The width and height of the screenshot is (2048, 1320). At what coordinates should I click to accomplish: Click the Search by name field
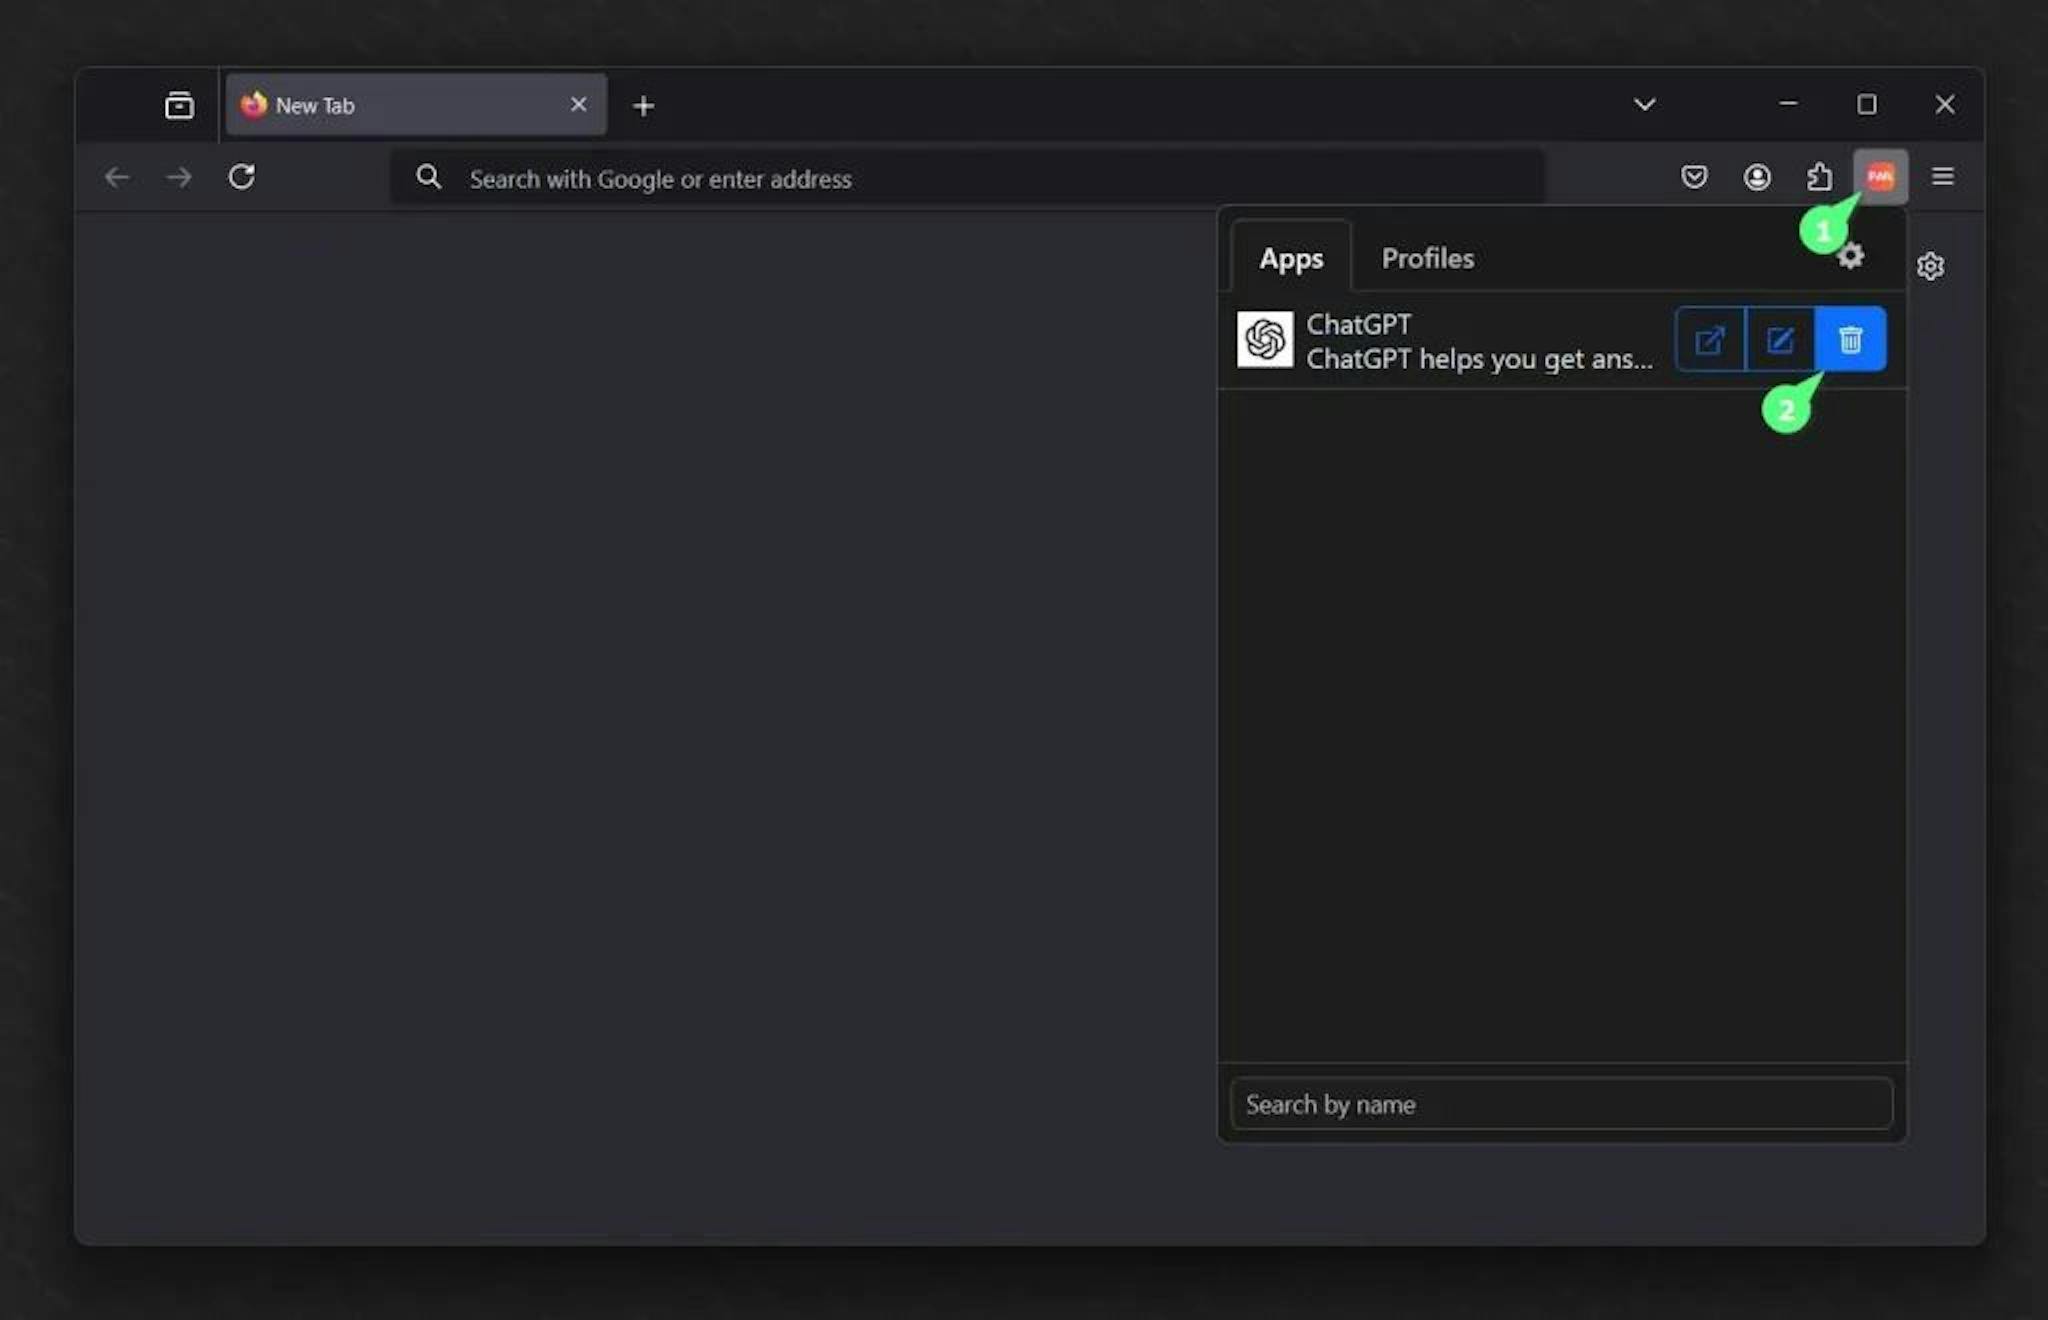1560,1104
